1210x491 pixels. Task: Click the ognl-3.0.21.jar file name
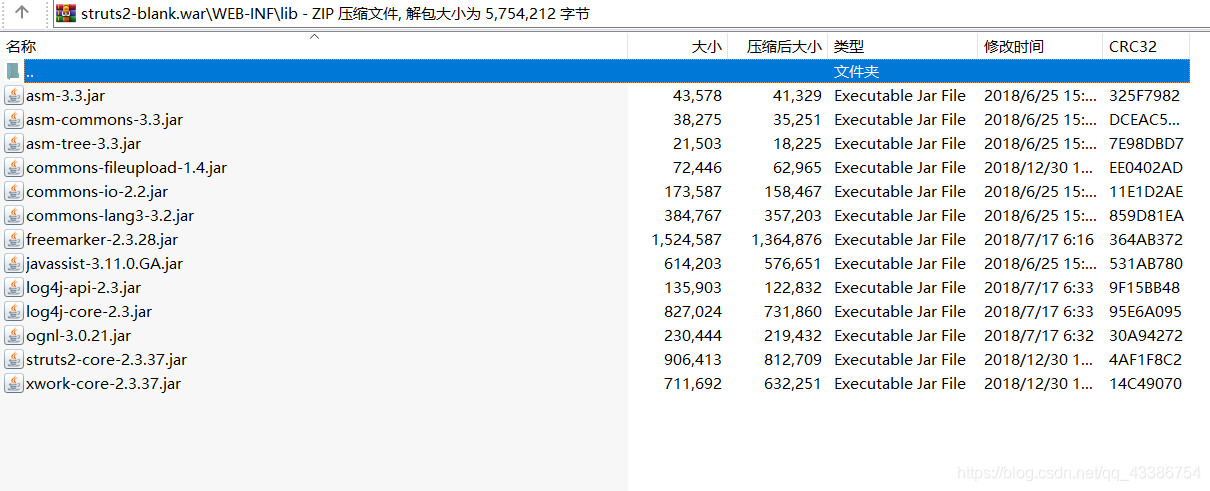pyautogui.click(x=78, y=336)
